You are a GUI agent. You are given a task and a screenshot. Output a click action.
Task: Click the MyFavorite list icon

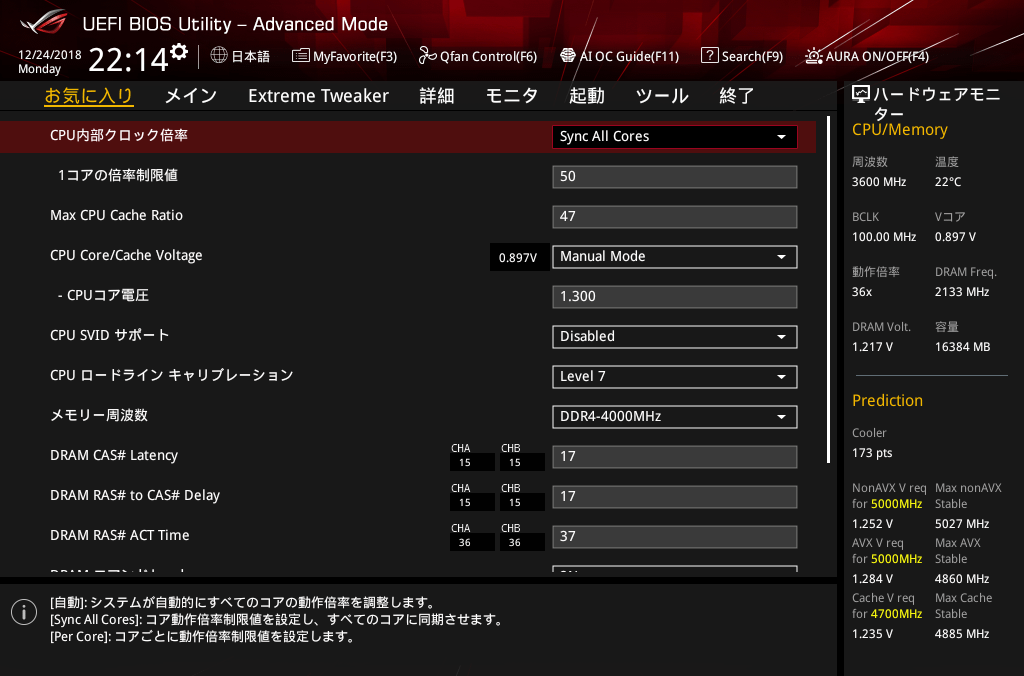click(300, 56)
